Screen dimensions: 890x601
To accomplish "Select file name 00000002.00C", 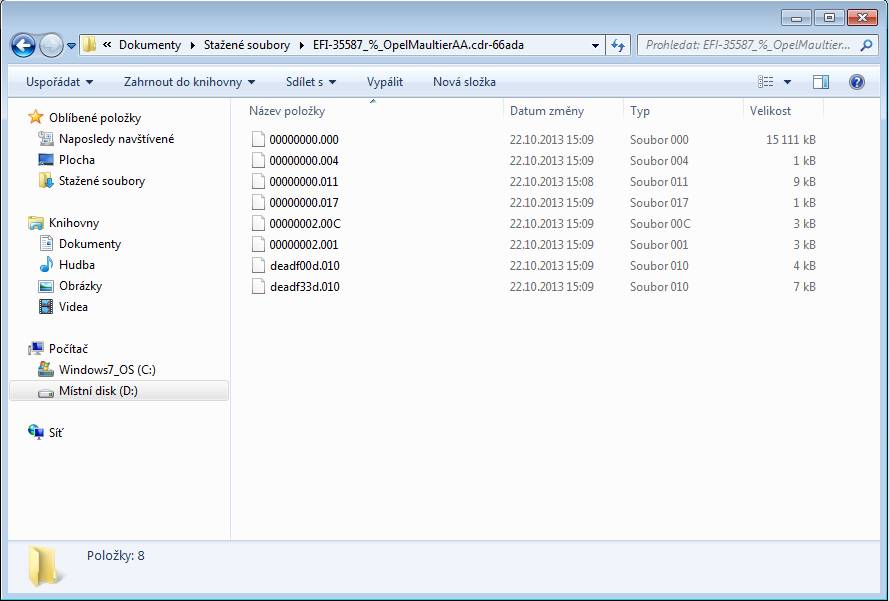I will tap(305, 224).
